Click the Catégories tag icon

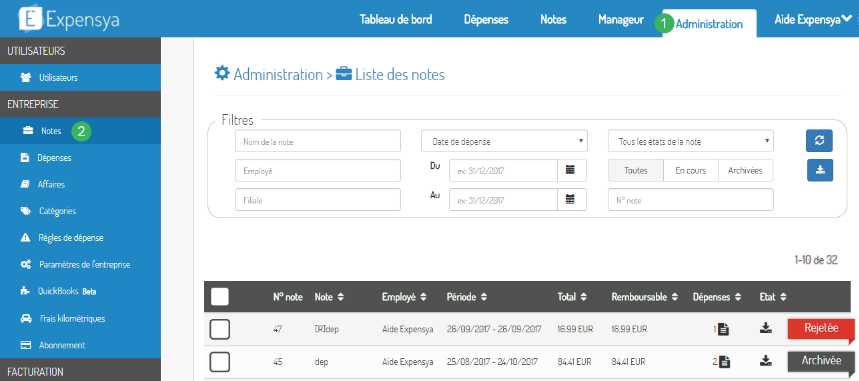[x=25, y=211]
